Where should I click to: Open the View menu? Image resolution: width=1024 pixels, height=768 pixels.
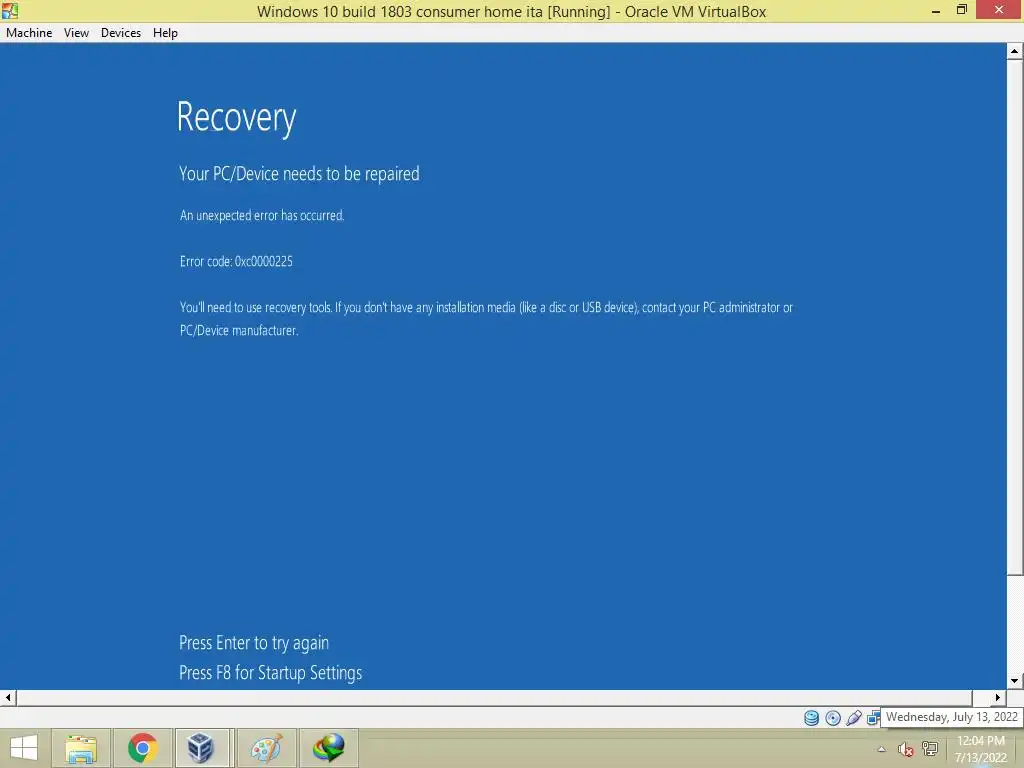(76, 33)
